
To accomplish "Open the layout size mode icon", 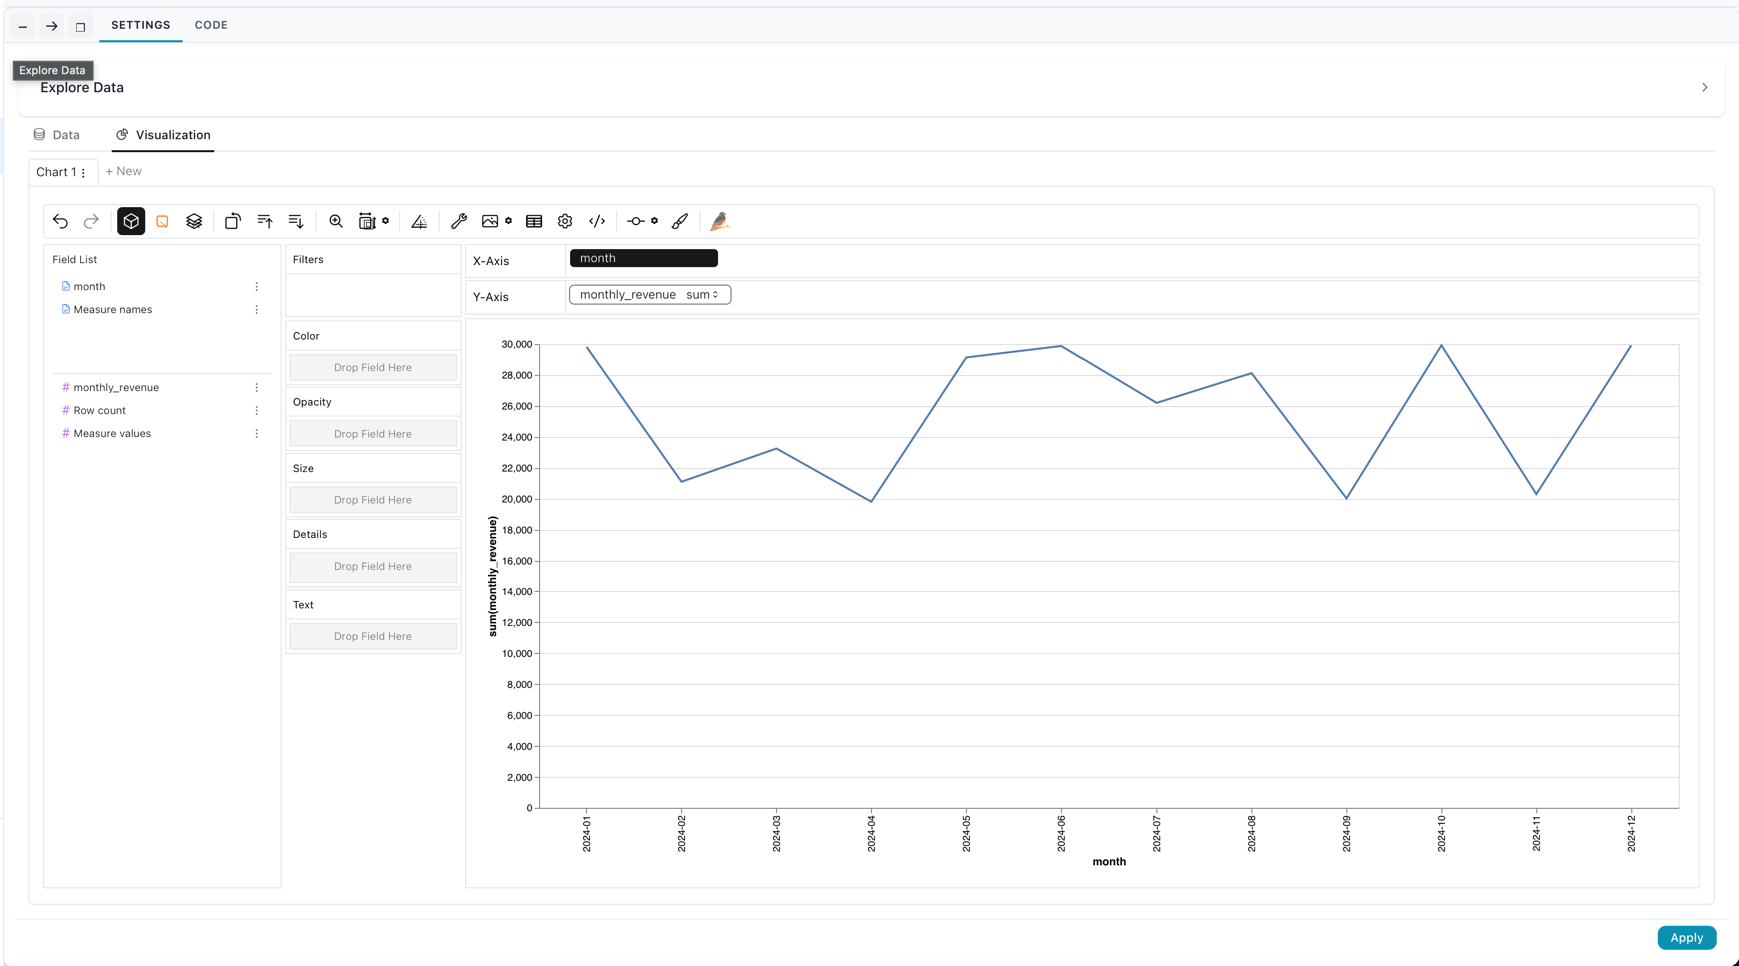I will pyautogui.click(x=367, y=221).
